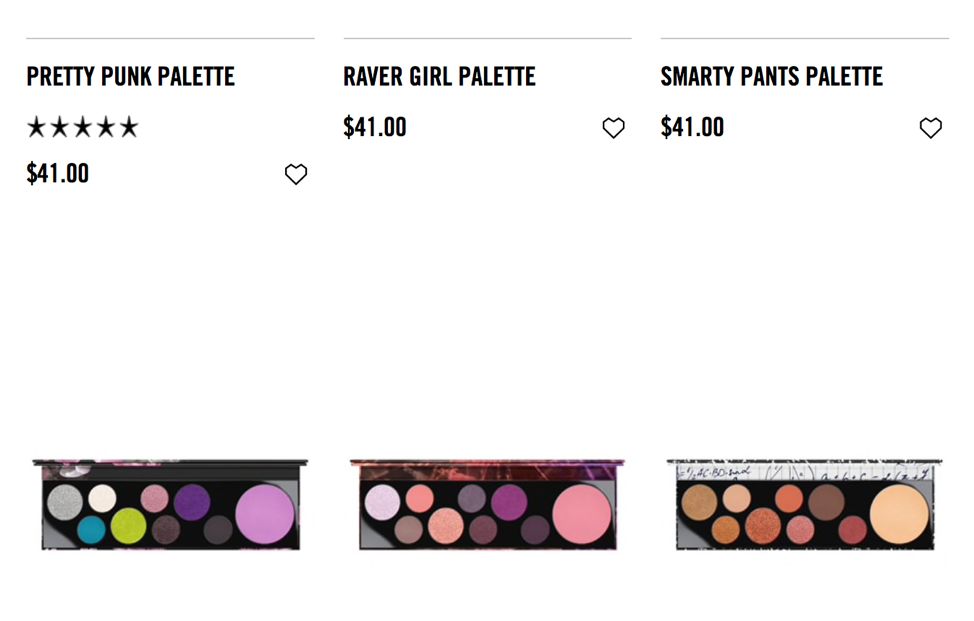Click the heart icon for Smarty Pants Palette
The height and width of the screenshot is (621, 974).
(930, 128)
